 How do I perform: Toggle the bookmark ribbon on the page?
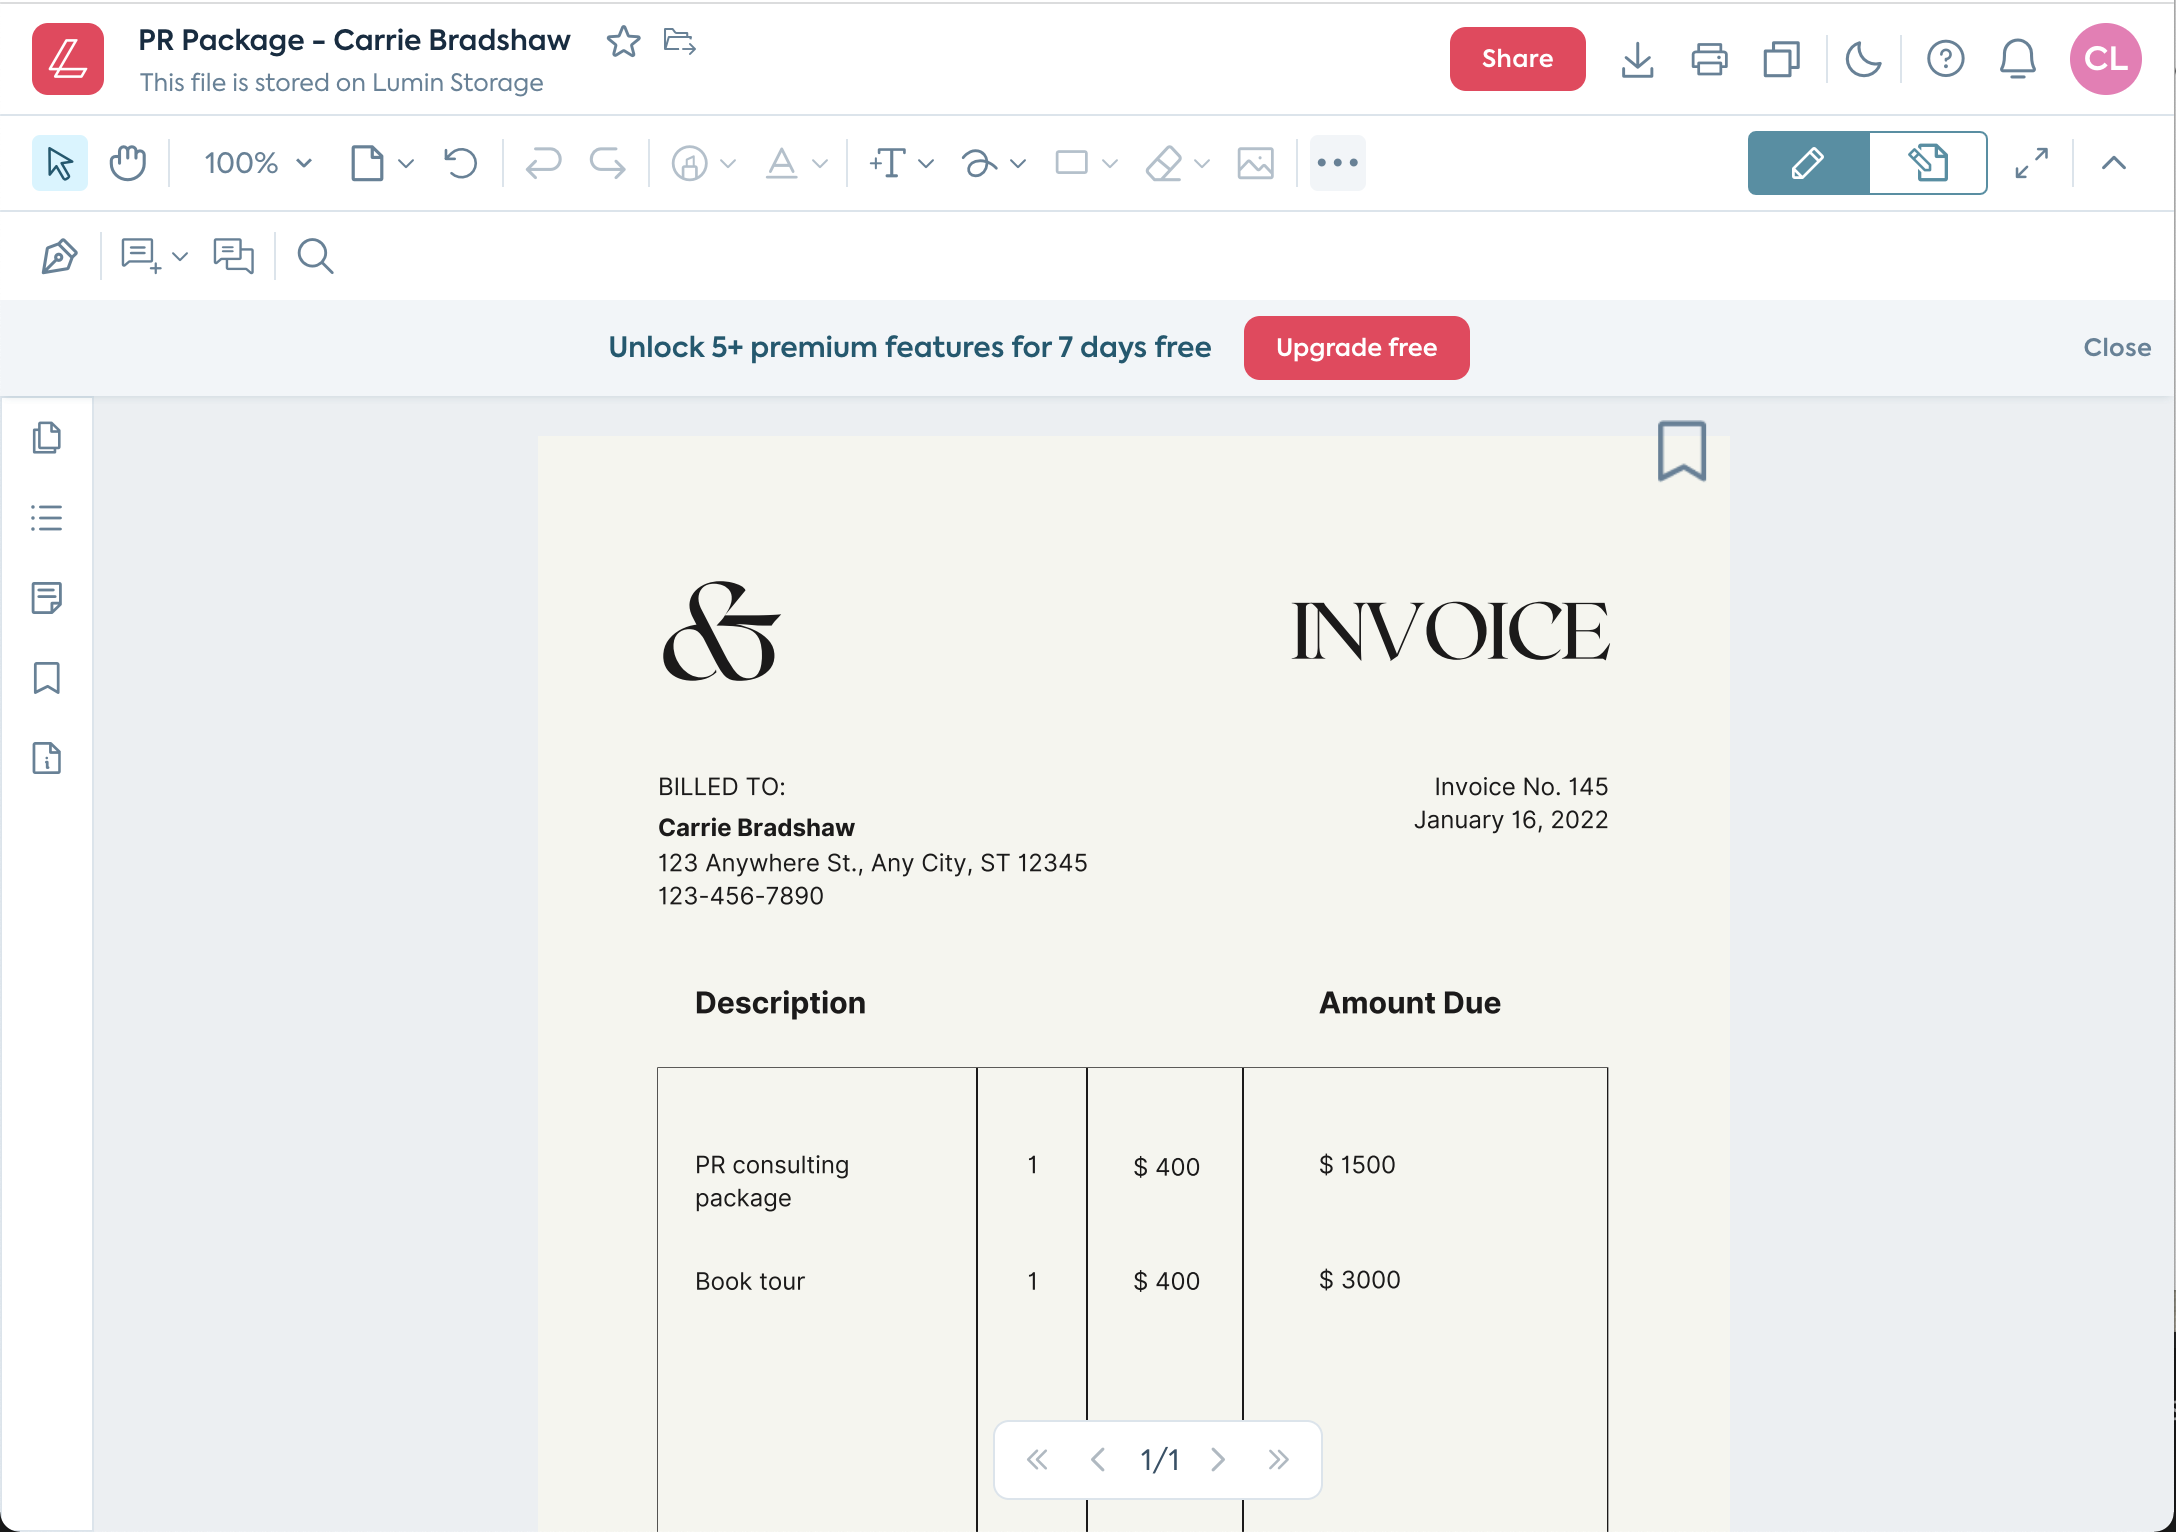point(1682,452)
